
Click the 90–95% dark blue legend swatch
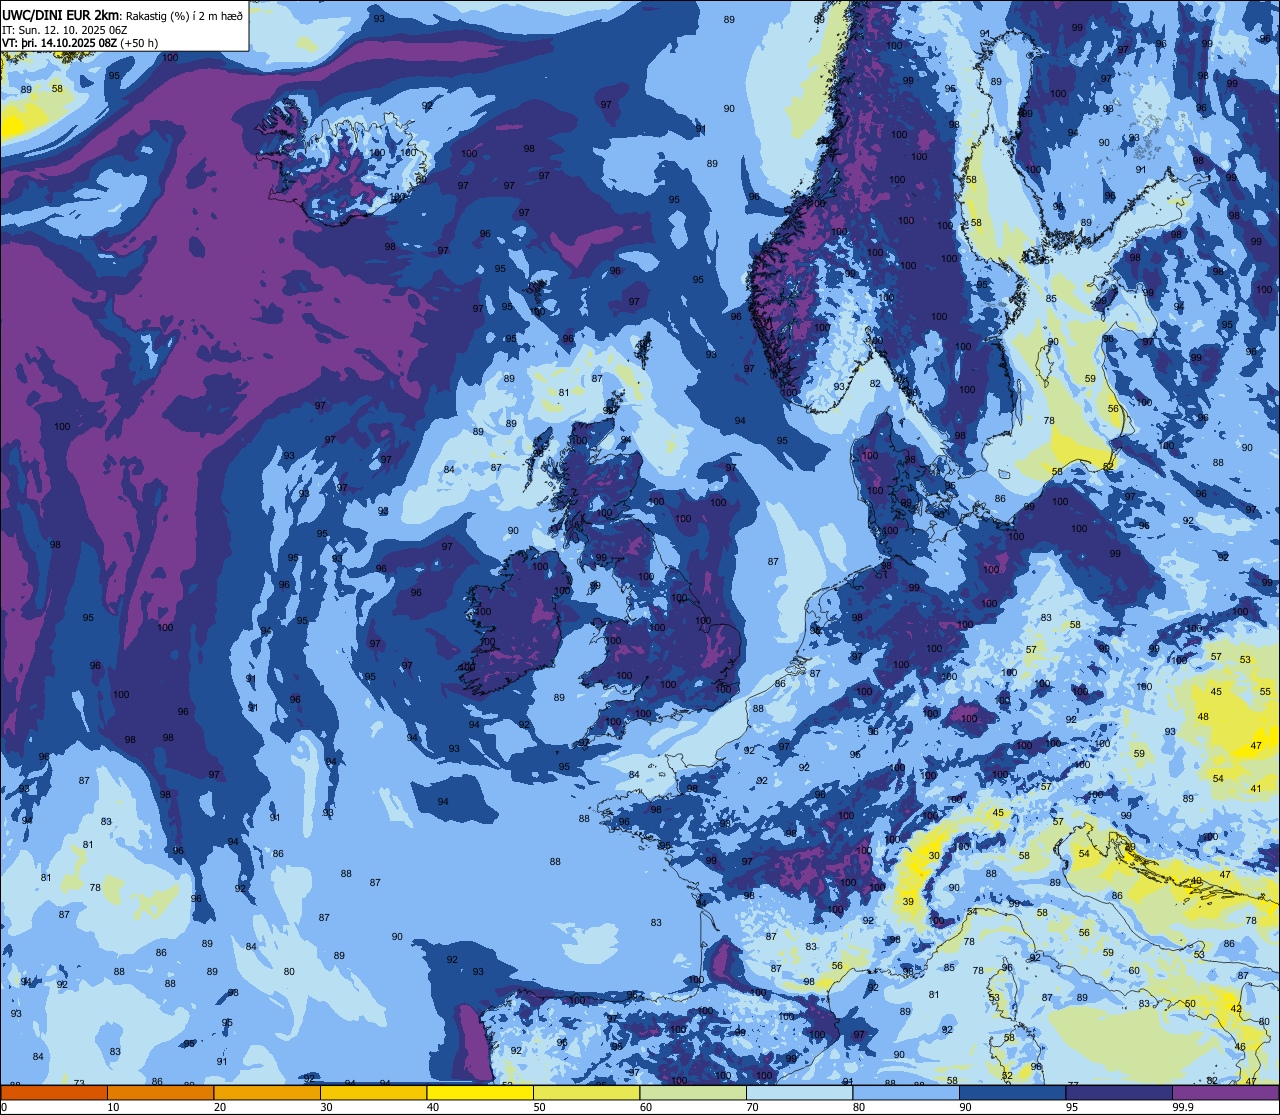[x=1013, y=1093]
